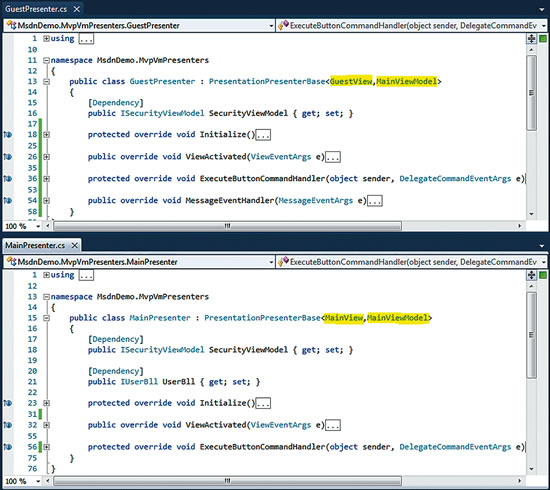Click the vertical scrollbar thumb in GuestPresenter editor

[x=532, y=93]
